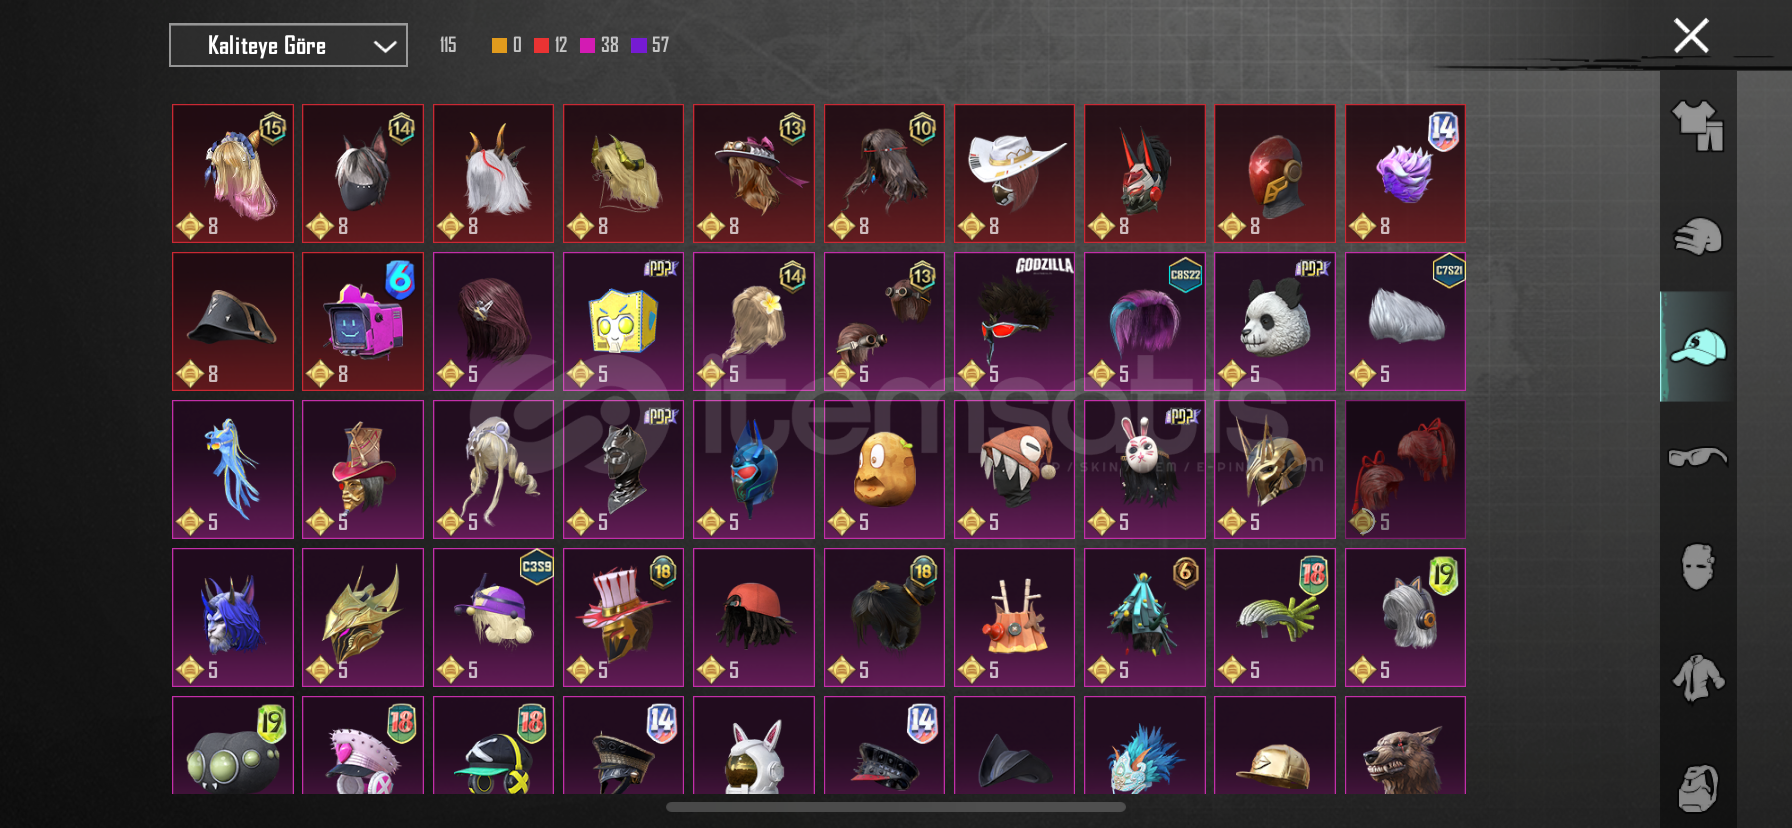Expand the Kaliteye Göre sort dropdown
The image size is (1792, 828).
[288, 45]
